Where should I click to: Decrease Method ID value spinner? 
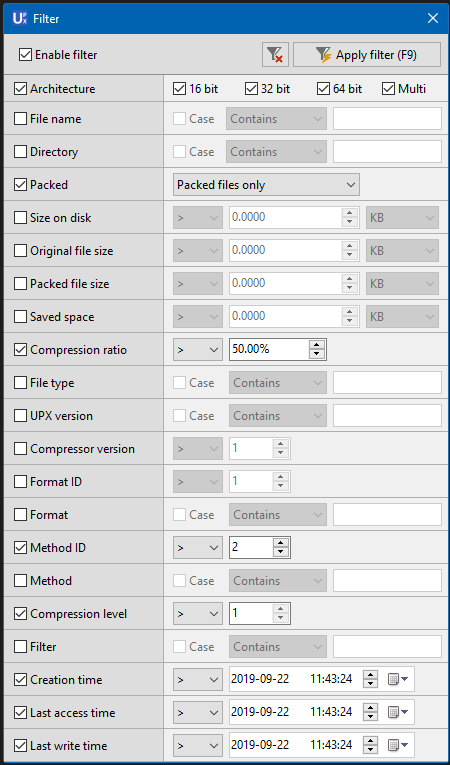(x=281, y=552)
